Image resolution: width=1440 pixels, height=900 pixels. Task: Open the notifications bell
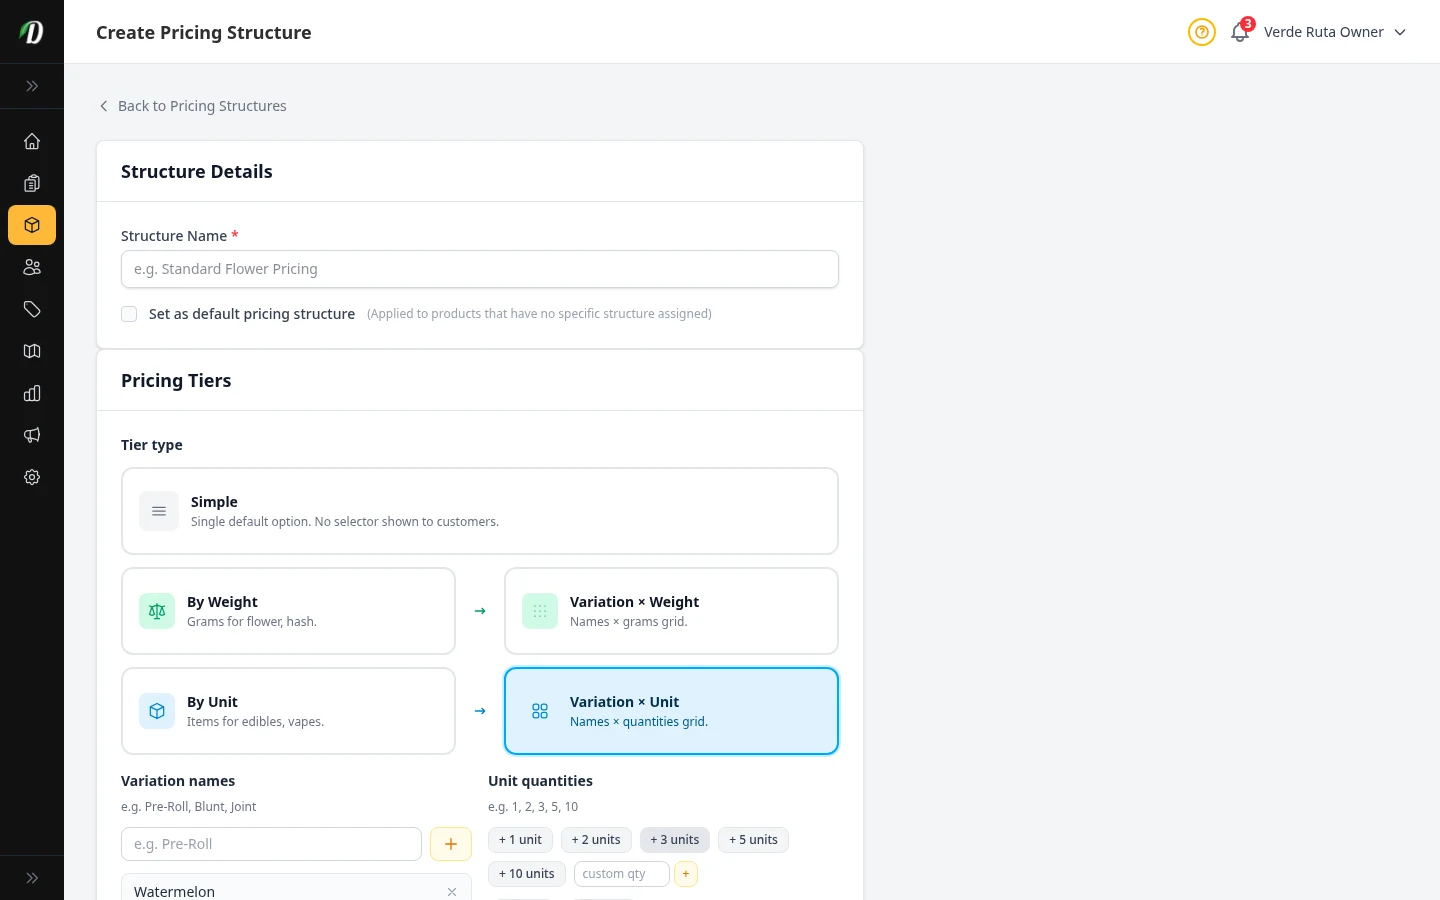coord(1240,32)
